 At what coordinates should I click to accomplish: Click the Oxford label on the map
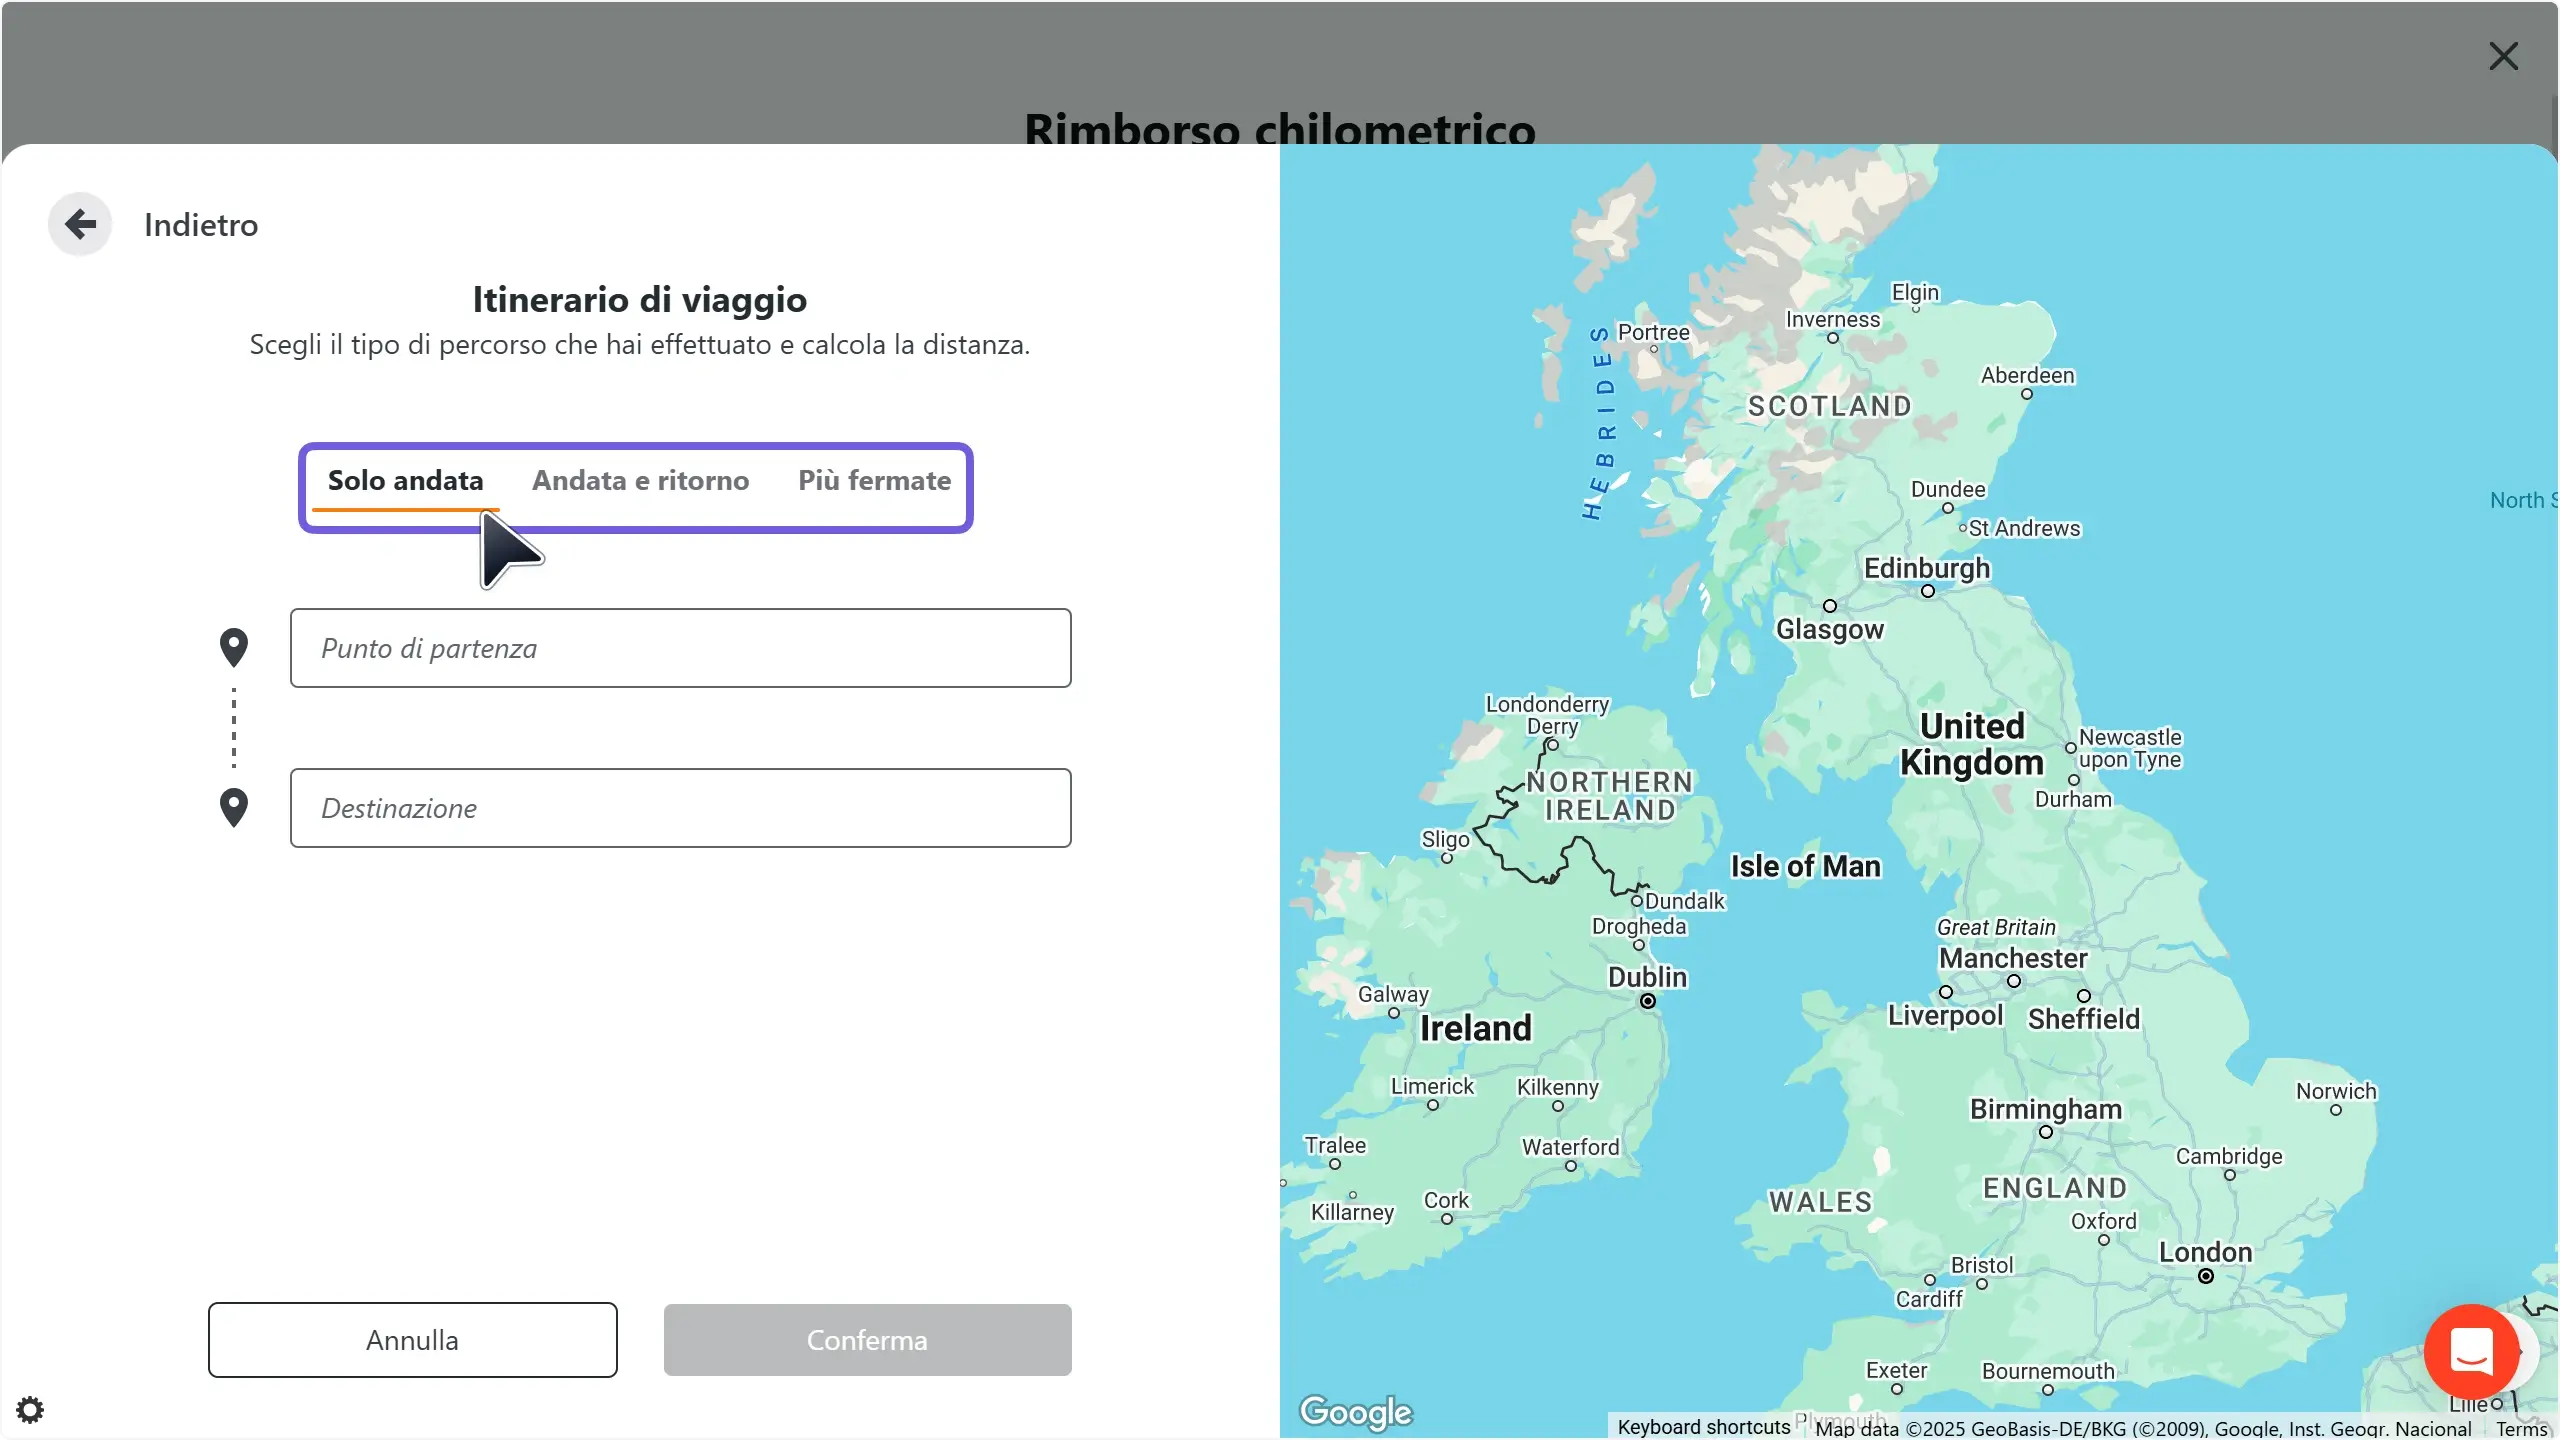[x=2104, y=1221]
